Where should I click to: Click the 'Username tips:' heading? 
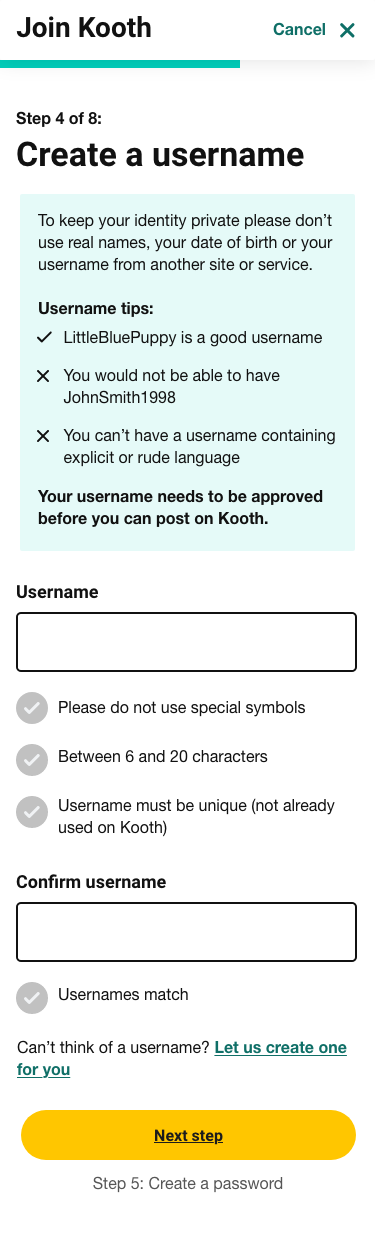point(96,309)
